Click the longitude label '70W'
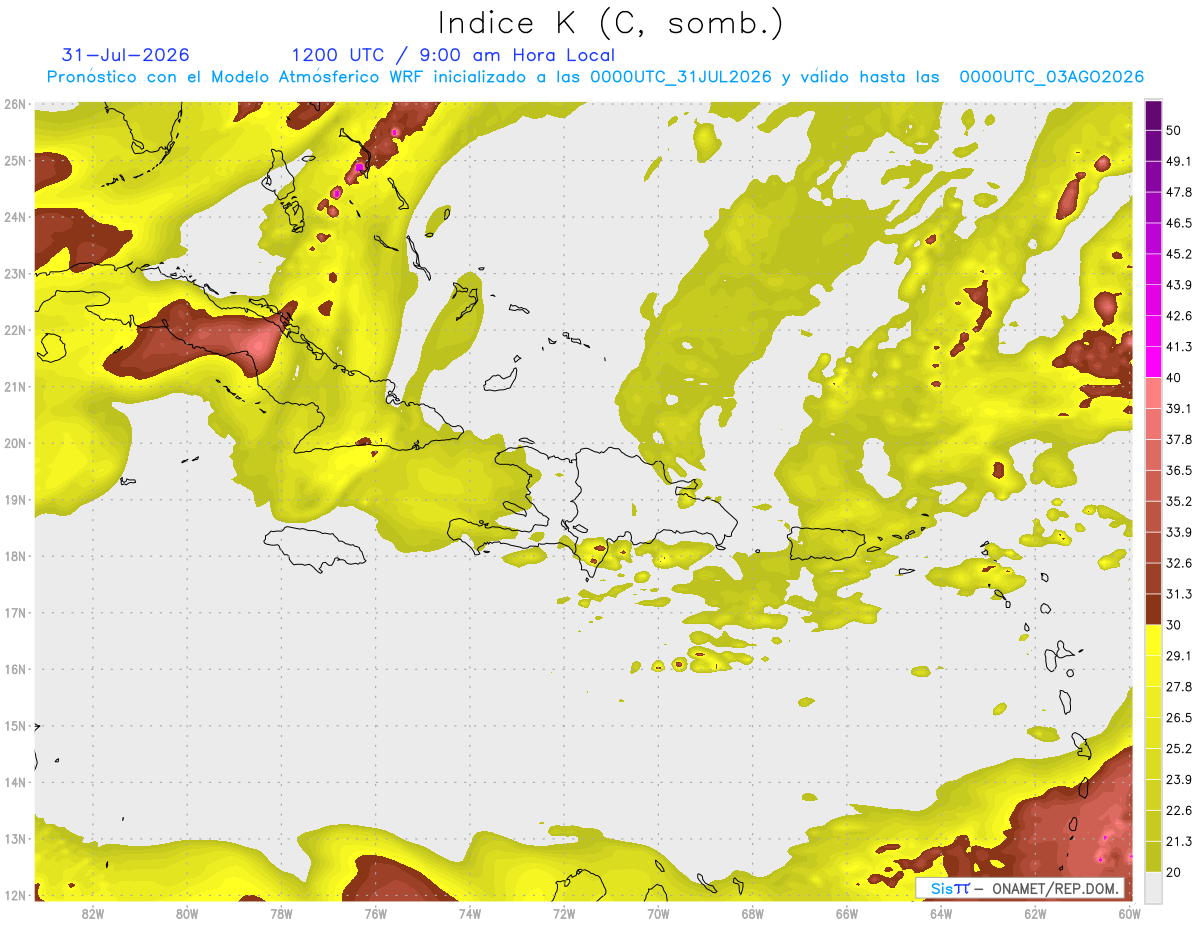Screen dimensions: 1200x927 pyautogui.click(x=658, y=913)
